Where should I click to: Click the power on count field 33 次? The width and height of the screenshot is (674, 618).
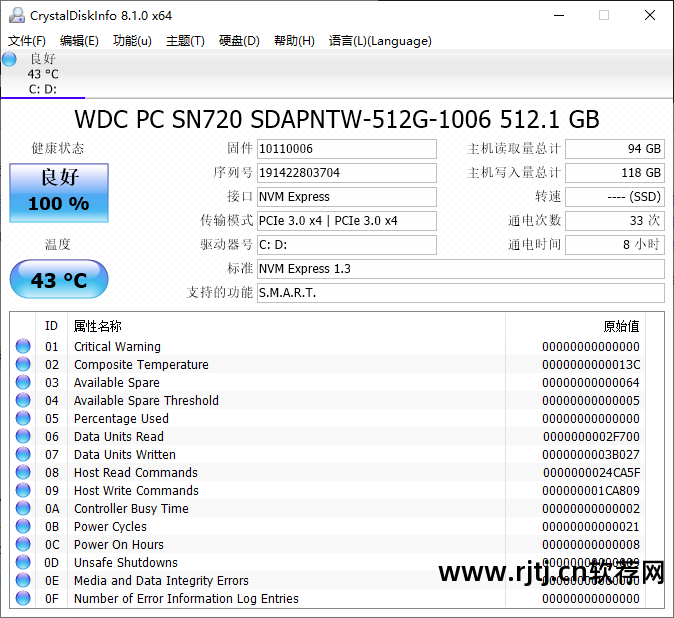[615, 221]
